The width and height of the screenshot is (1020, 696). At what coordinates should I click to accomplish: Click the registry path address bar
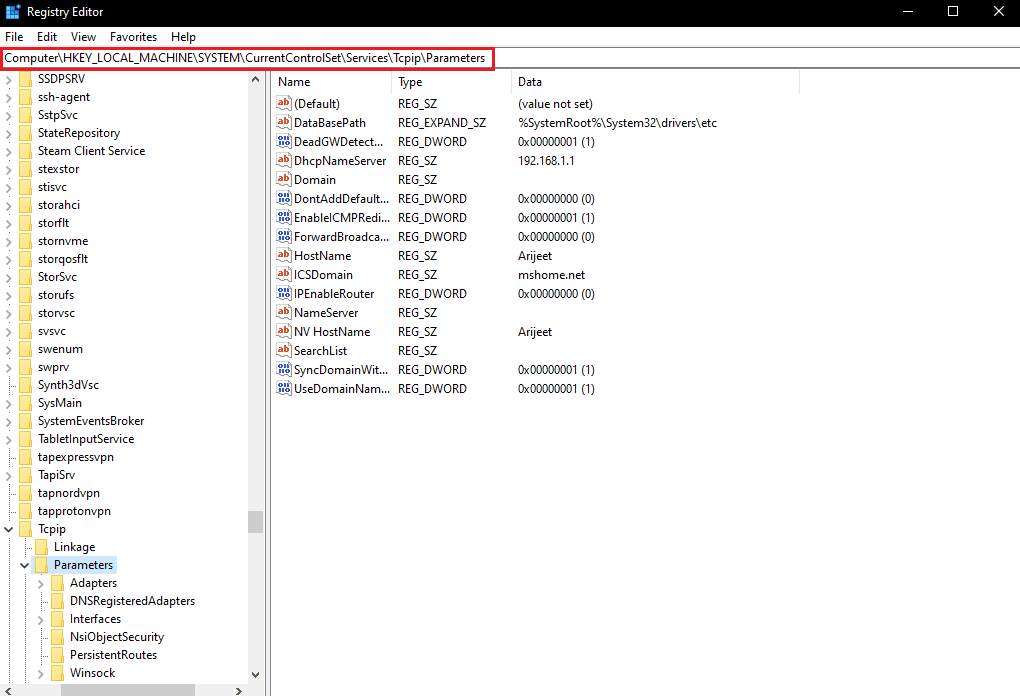click(x=248, y=58)
